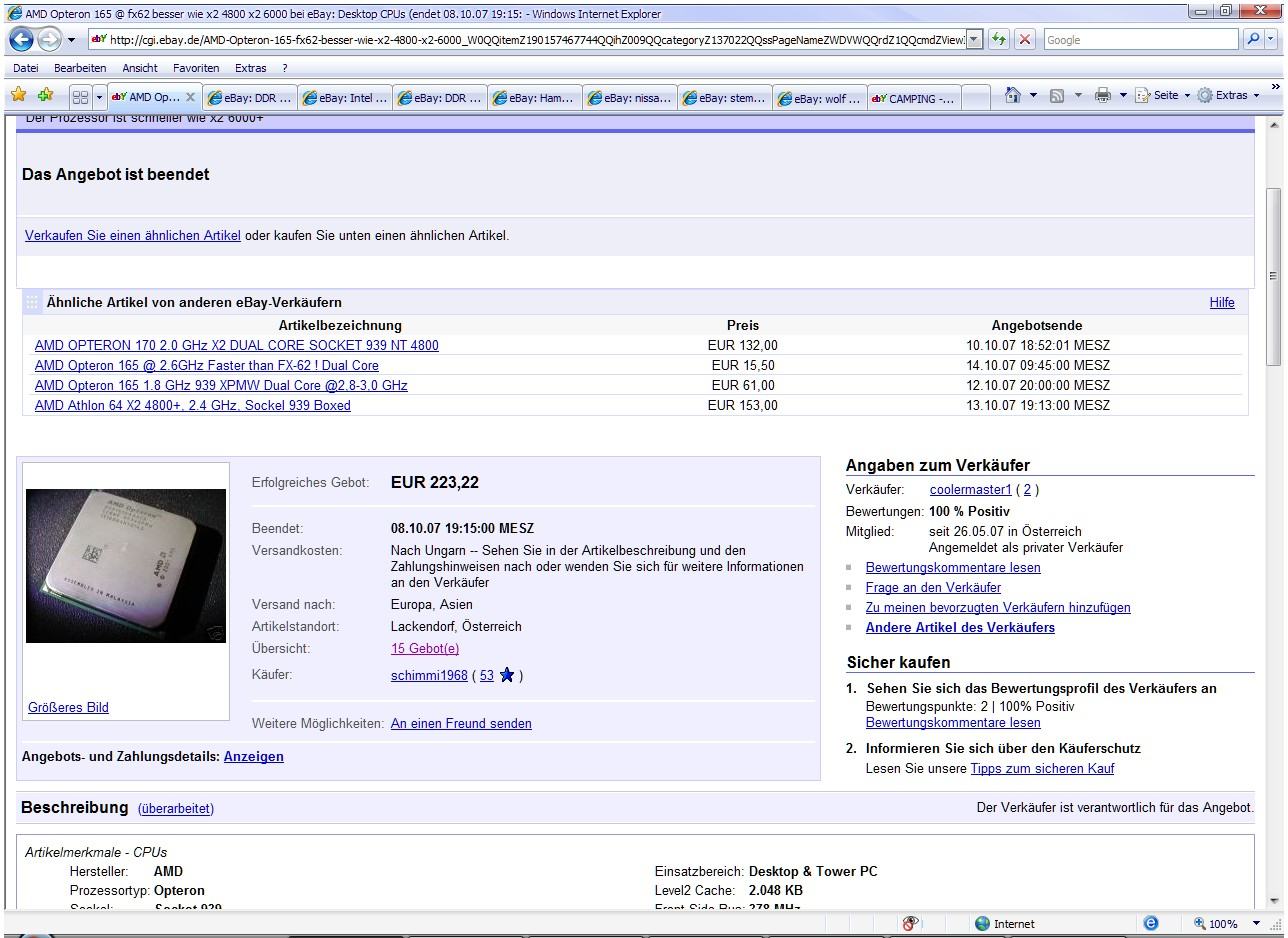The image size is (1288, 938).
Task: Click the address bar URL field
Action: coord(529,40)
